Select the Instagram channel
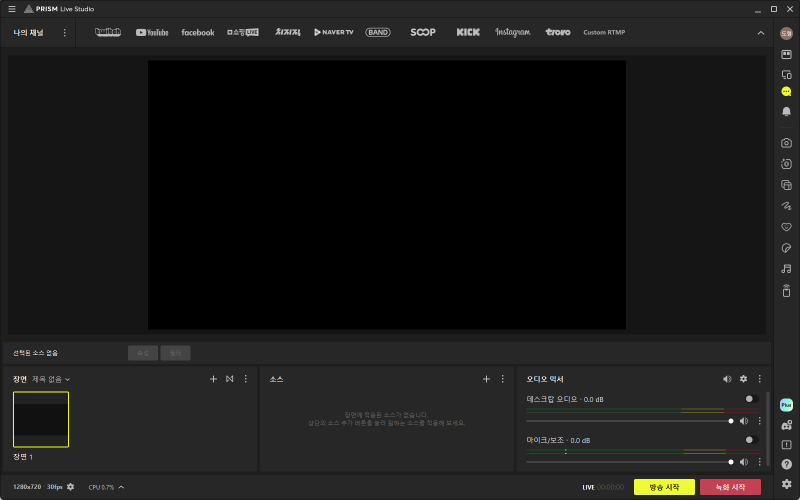This screenshot has height=500, width=800. tap(512, 32)
